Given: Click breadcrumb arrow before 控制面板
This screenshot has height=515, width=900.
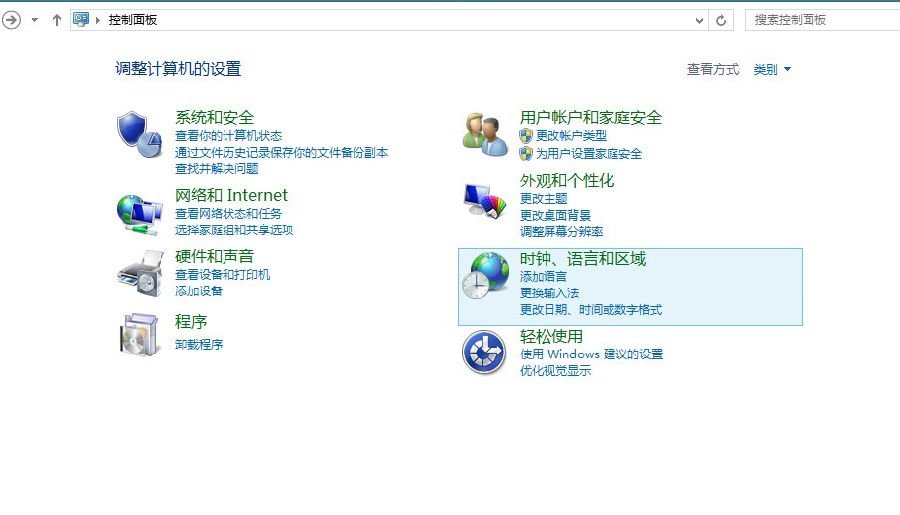Looking at the screenshot, I should click(x=98, y=20).
